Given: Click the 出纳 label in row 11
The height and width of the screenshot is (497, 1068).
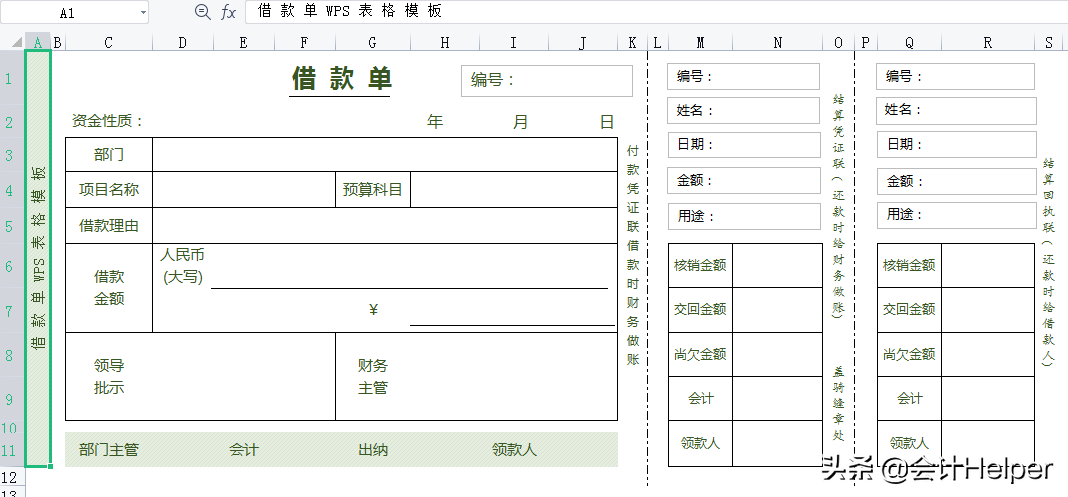Looking at the screenshot, I should click(x=373, y=449).
